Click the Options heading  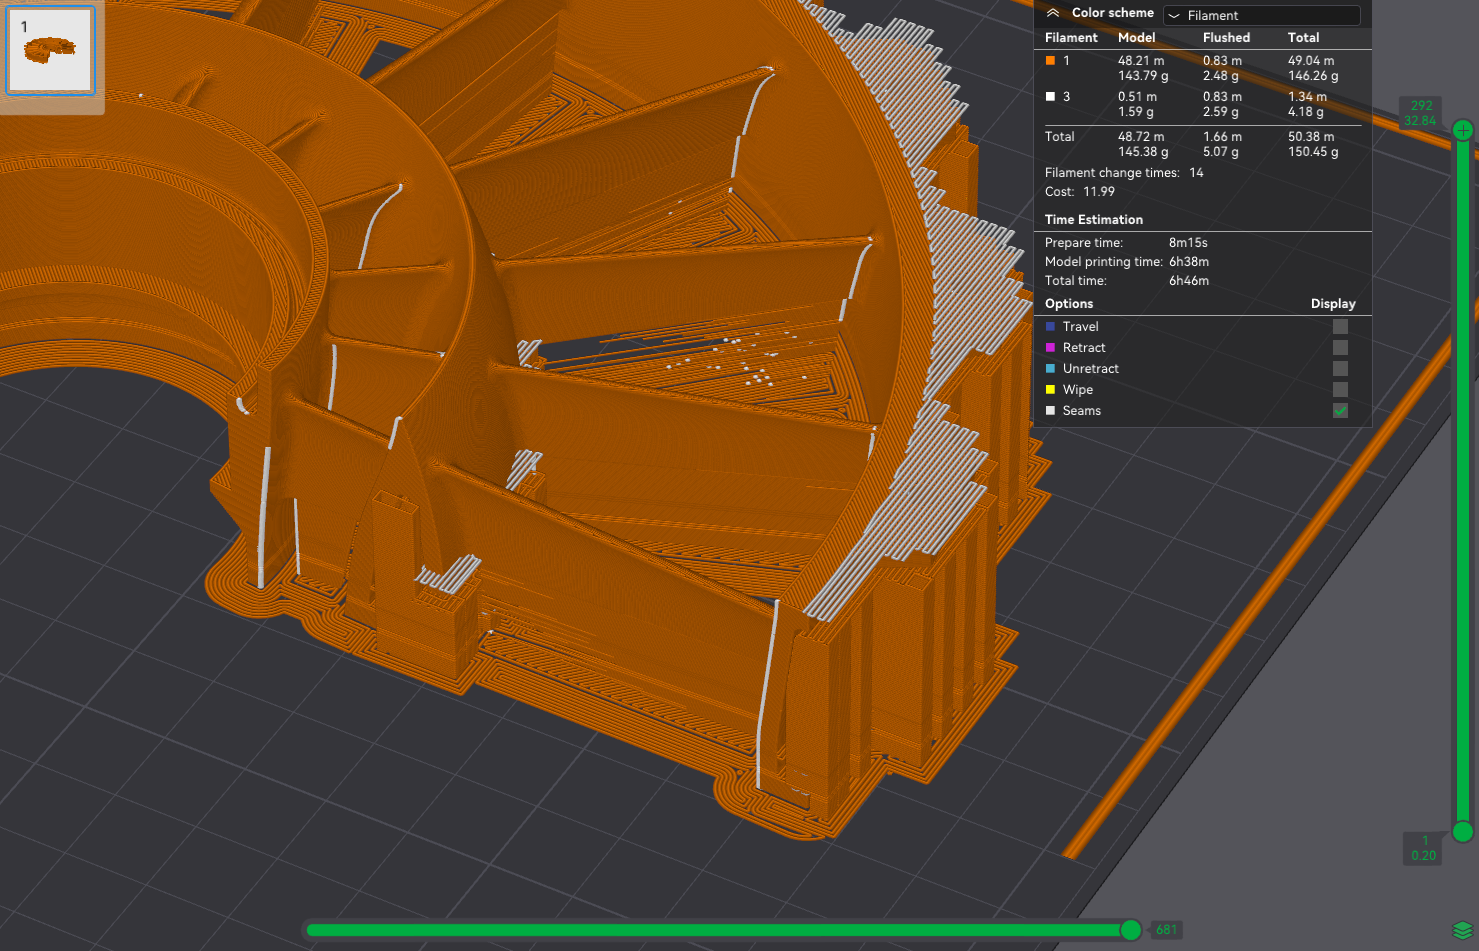(x=1069, y=304)
